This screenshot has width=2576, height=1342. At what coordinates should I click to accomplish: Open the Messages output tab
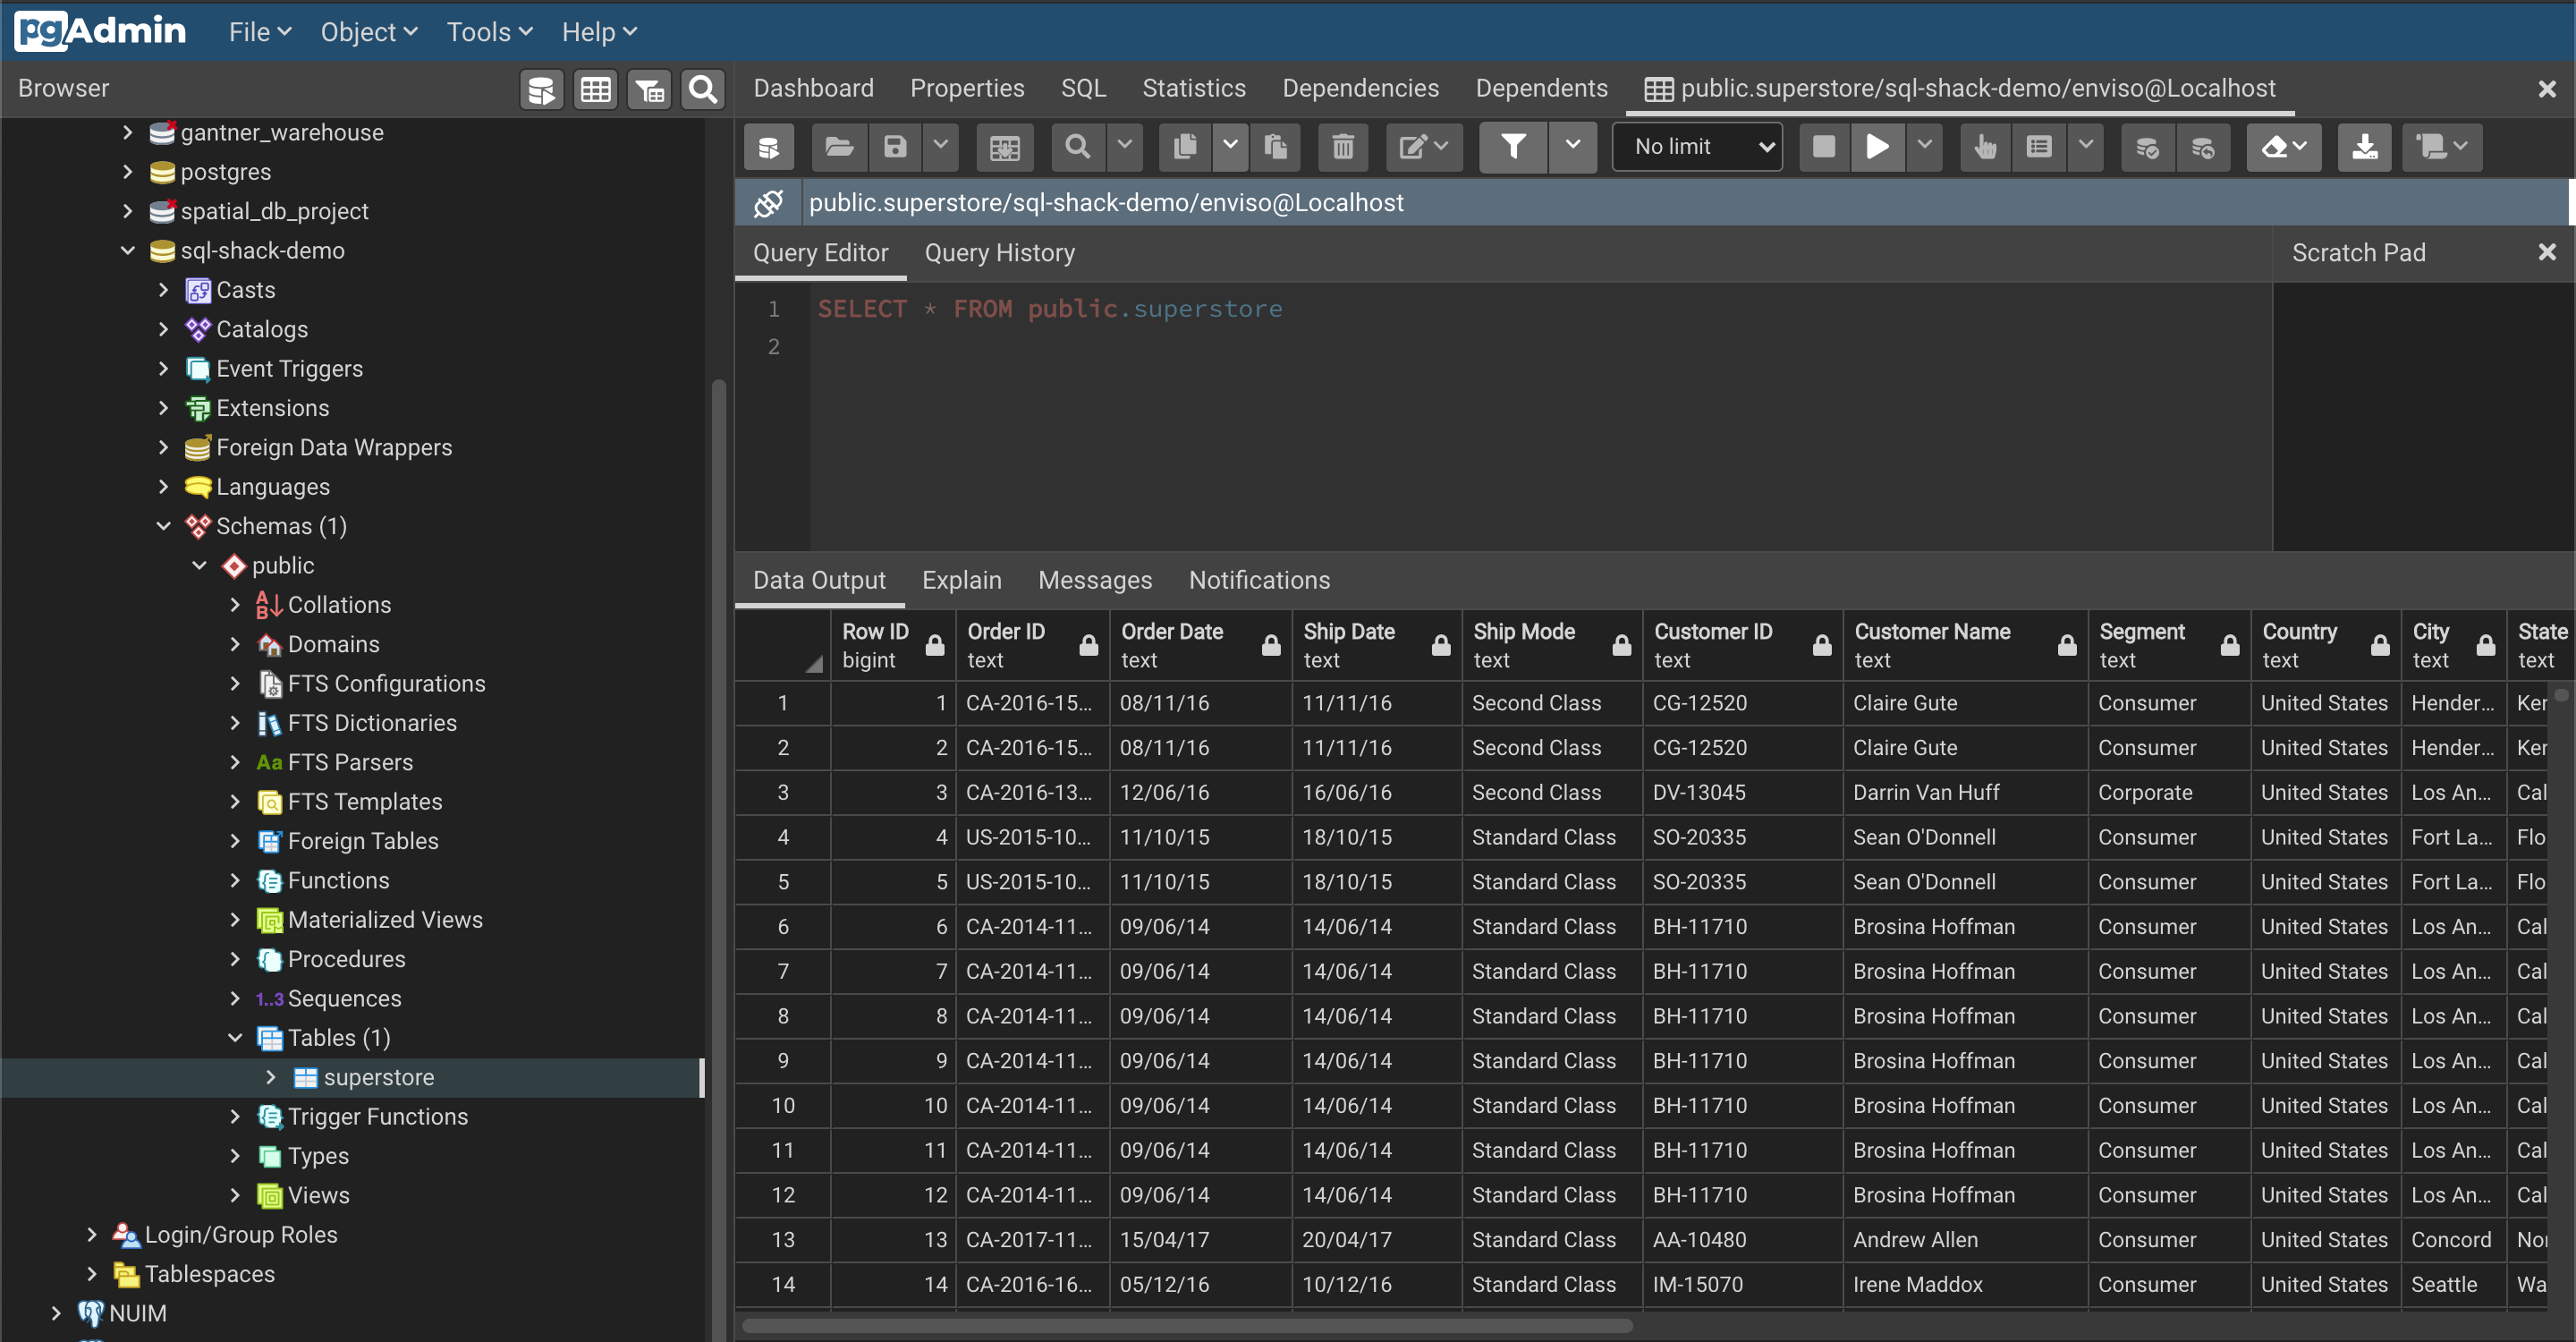[x=1094, y=580]
